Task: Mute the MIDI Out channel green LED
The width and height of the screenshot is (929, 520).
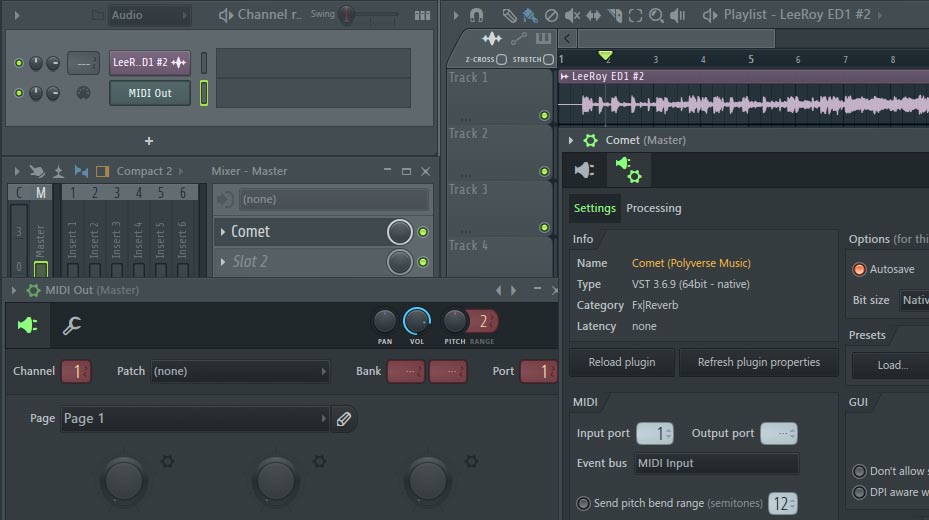Action: tap(19, 93)
